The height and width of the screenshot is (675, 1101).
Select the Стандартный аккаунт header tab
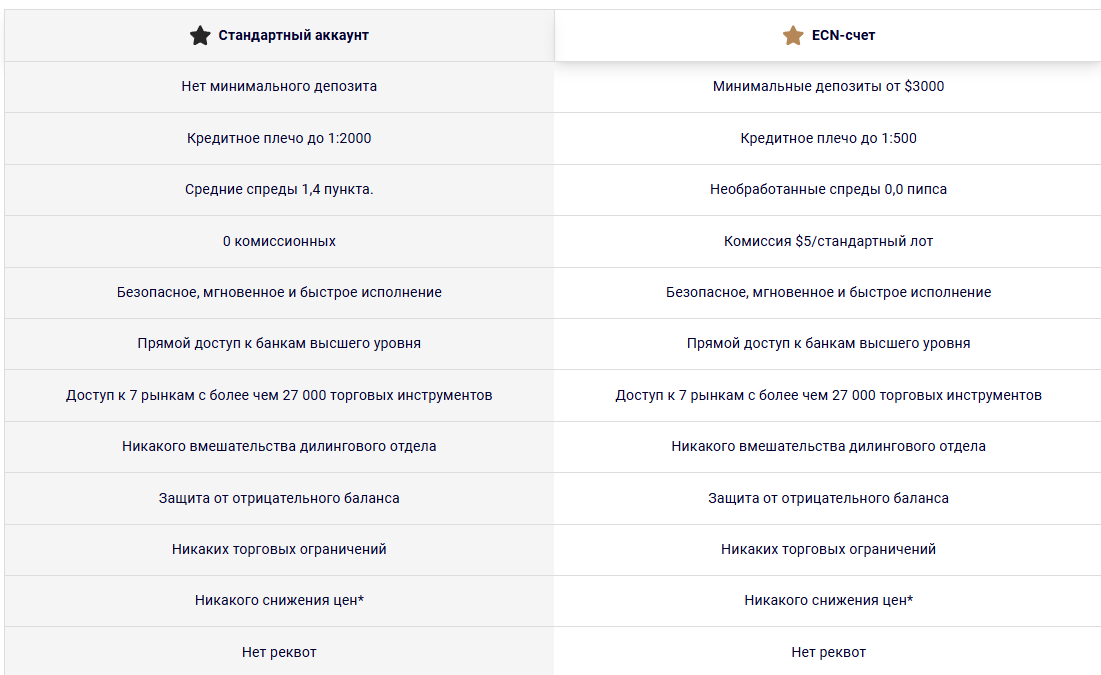click(279, 35)
